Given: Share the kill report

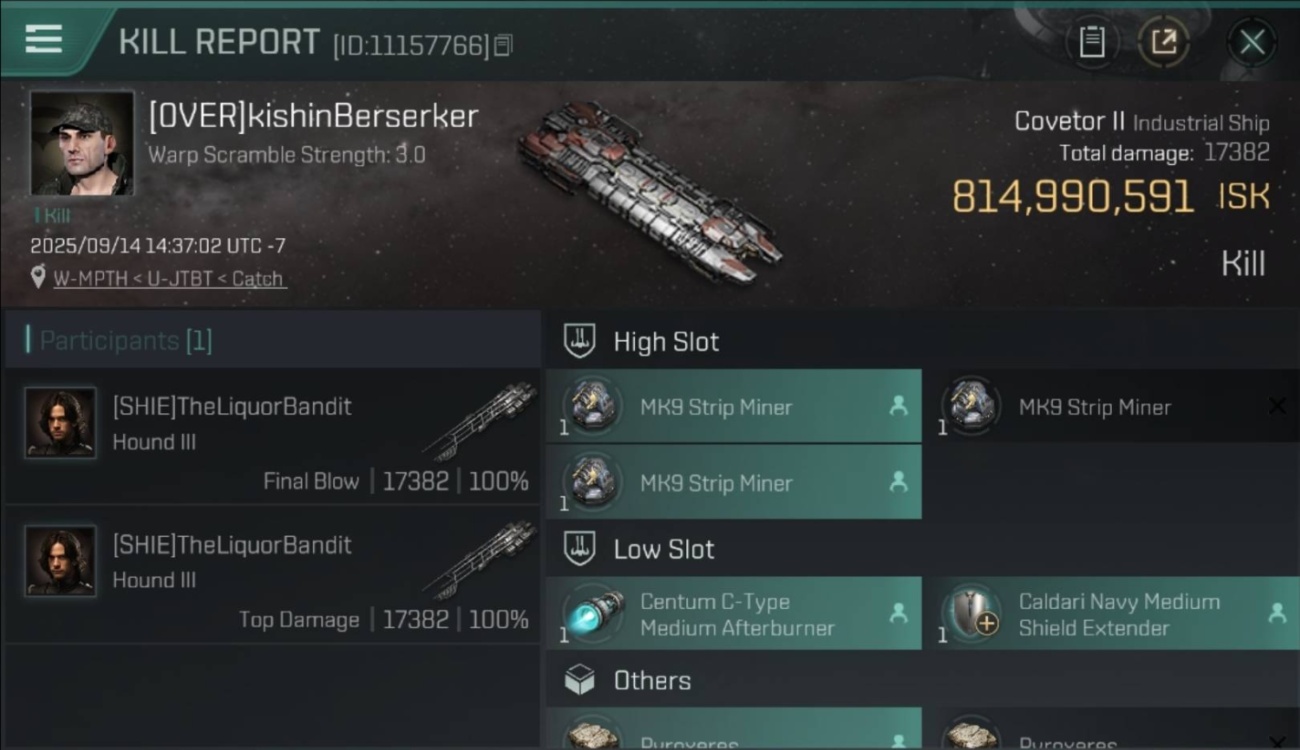Looking at the screenshot, I should [1163, 42].
